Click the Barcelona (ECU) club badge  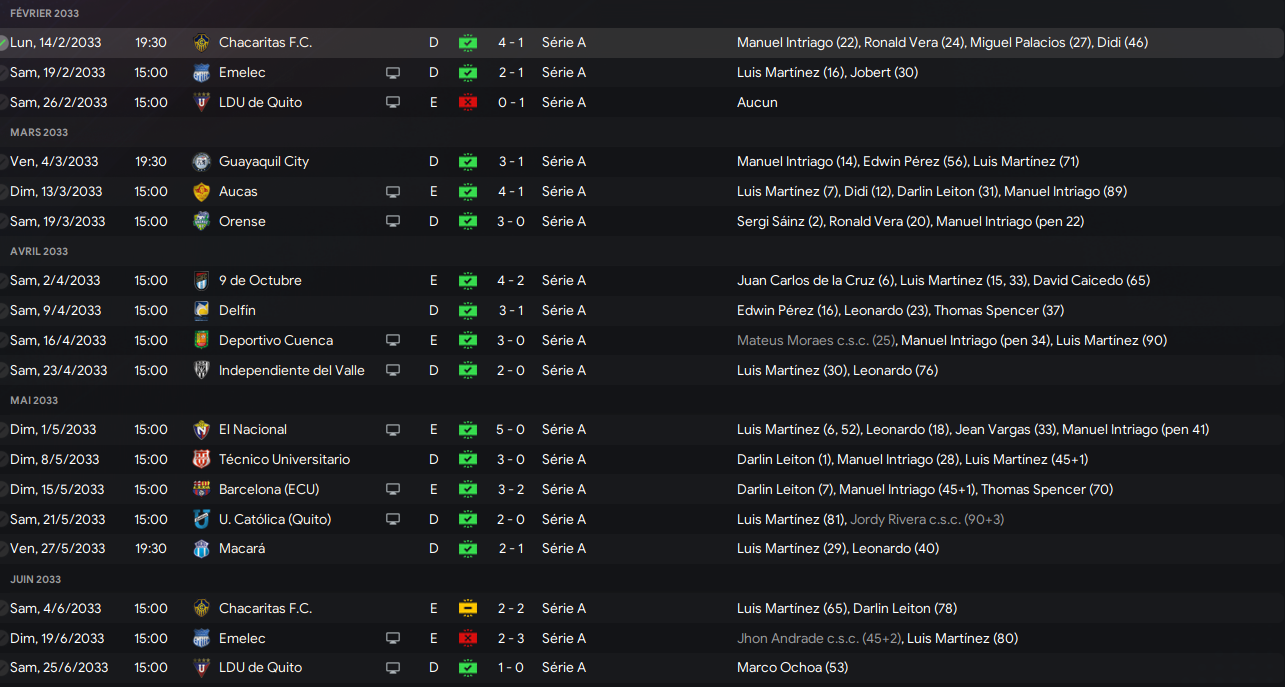[201, 490]
